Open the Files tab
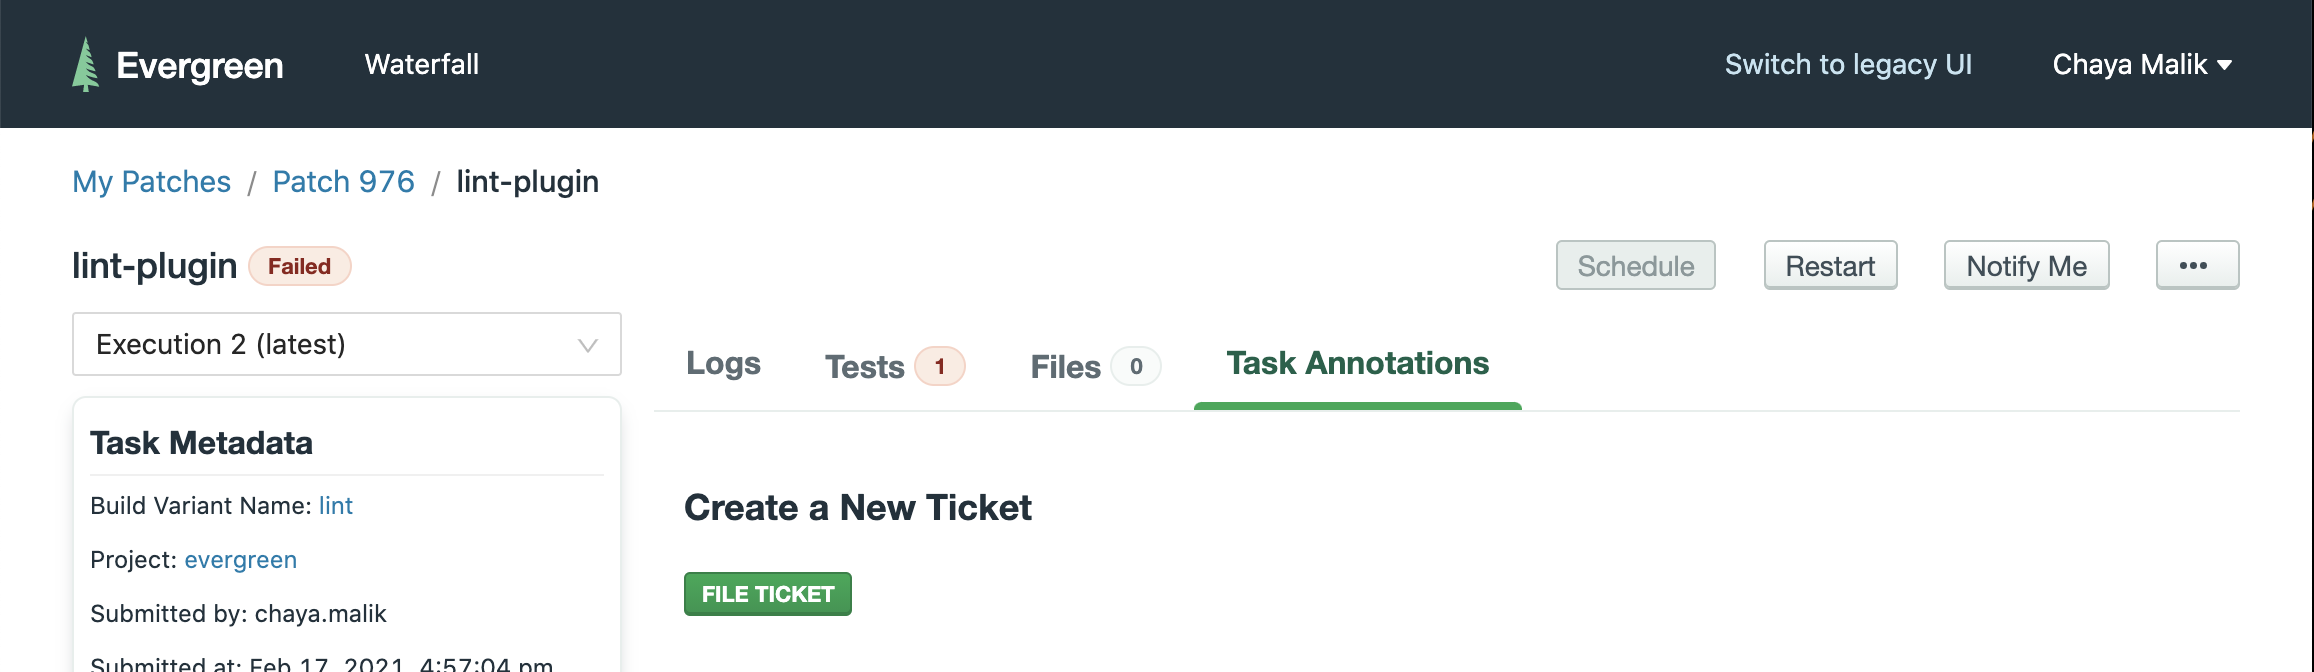2314x672 pixels. [x=1066, y=367]
